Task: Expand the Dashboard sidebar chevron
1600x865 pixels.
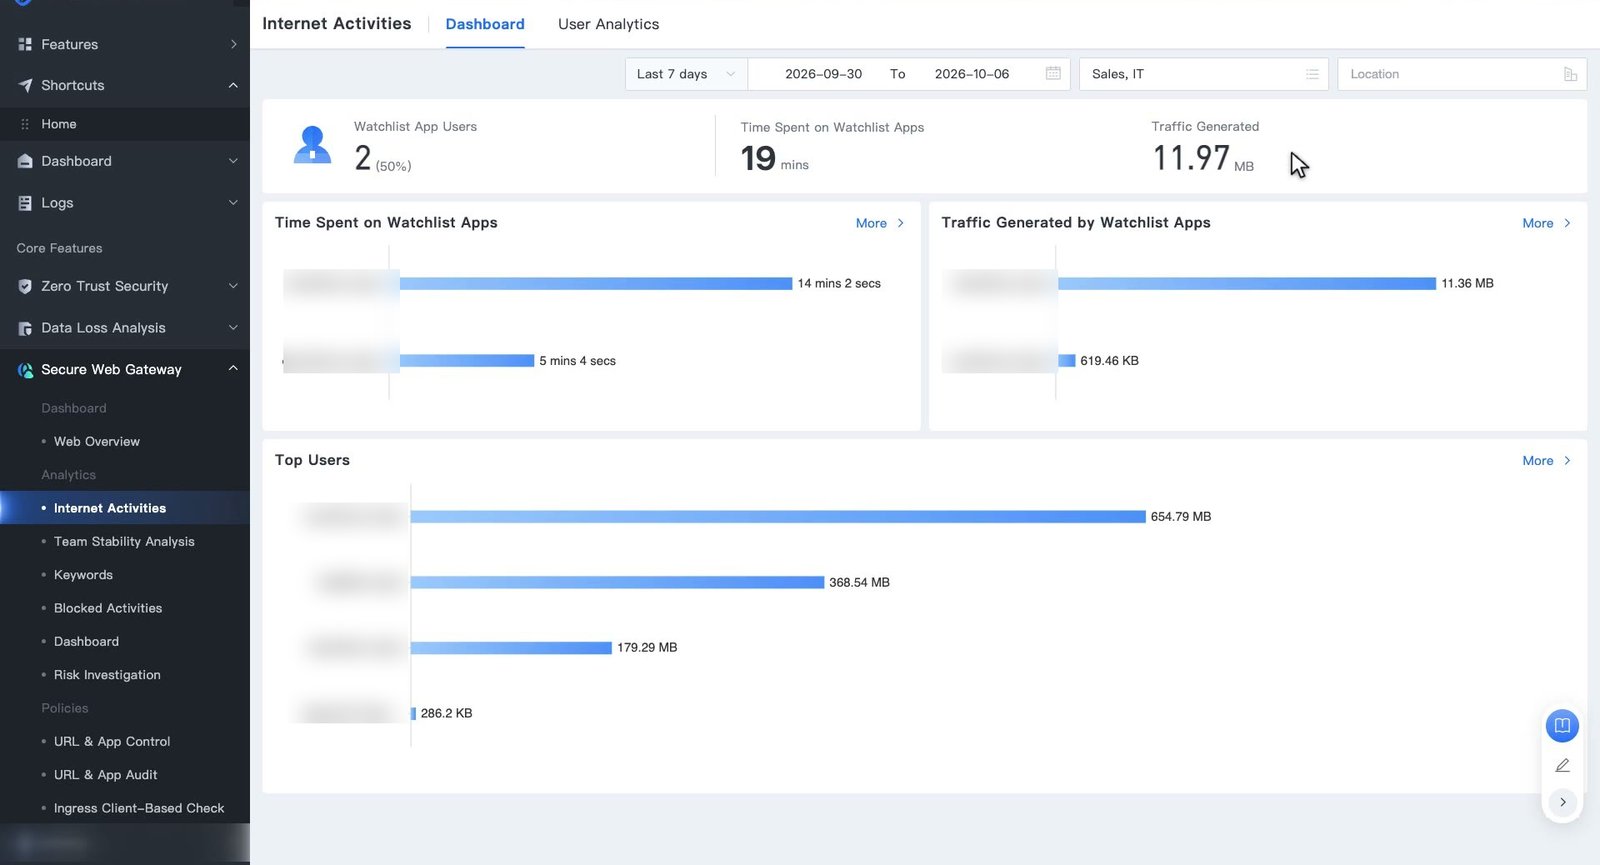Action: point(233,161)
